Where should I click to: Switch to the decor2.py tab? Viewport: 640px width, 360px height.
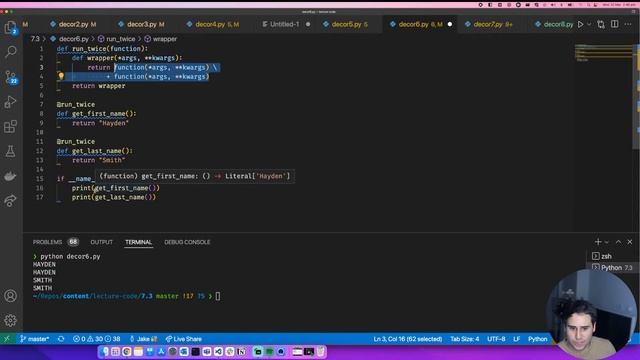click(x=73, y=24)
